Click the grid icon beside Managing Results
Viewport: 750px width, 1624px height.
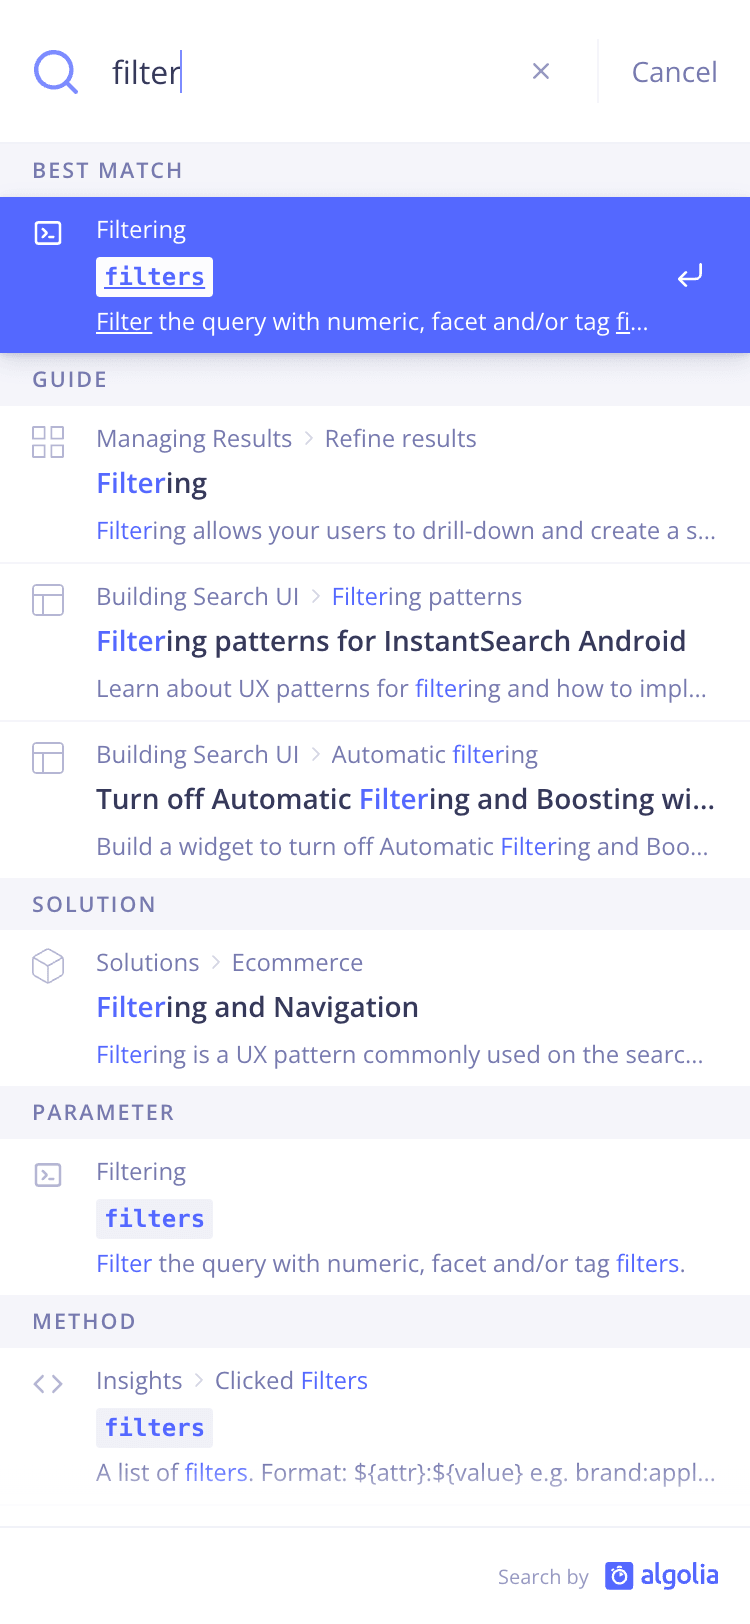48,442
